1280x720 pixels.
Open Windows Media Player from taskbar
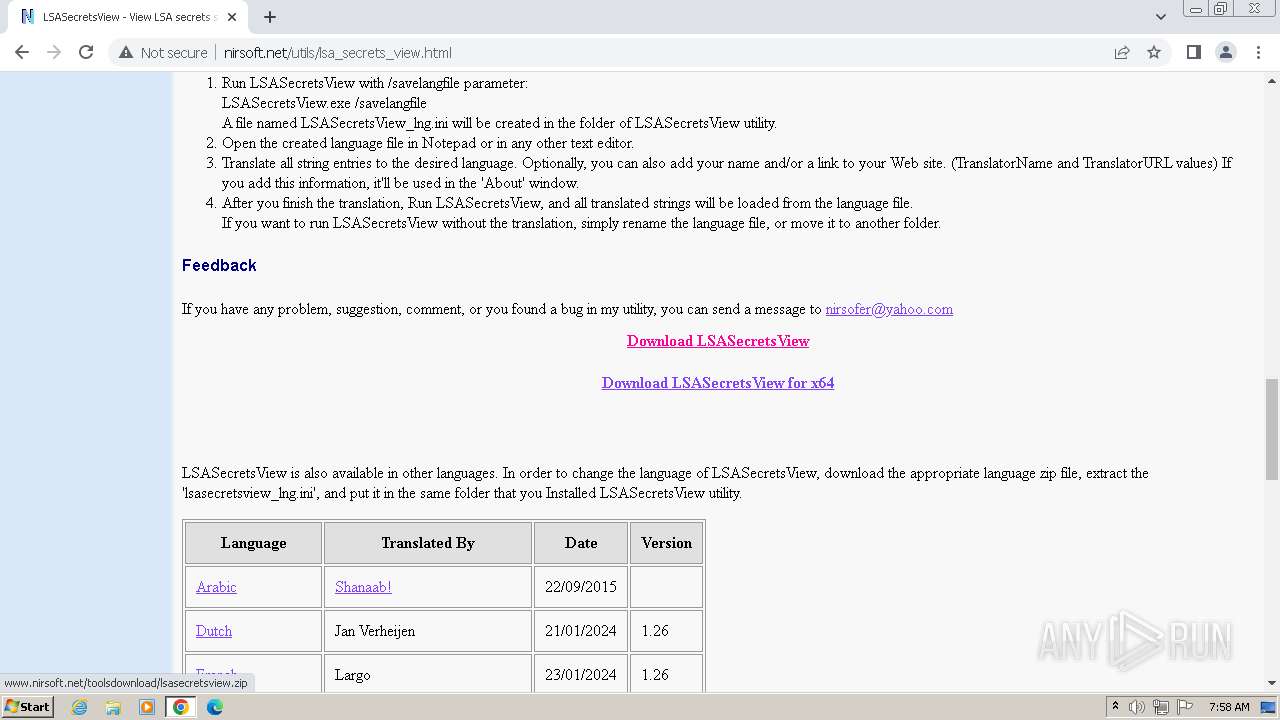coord(147,707)
